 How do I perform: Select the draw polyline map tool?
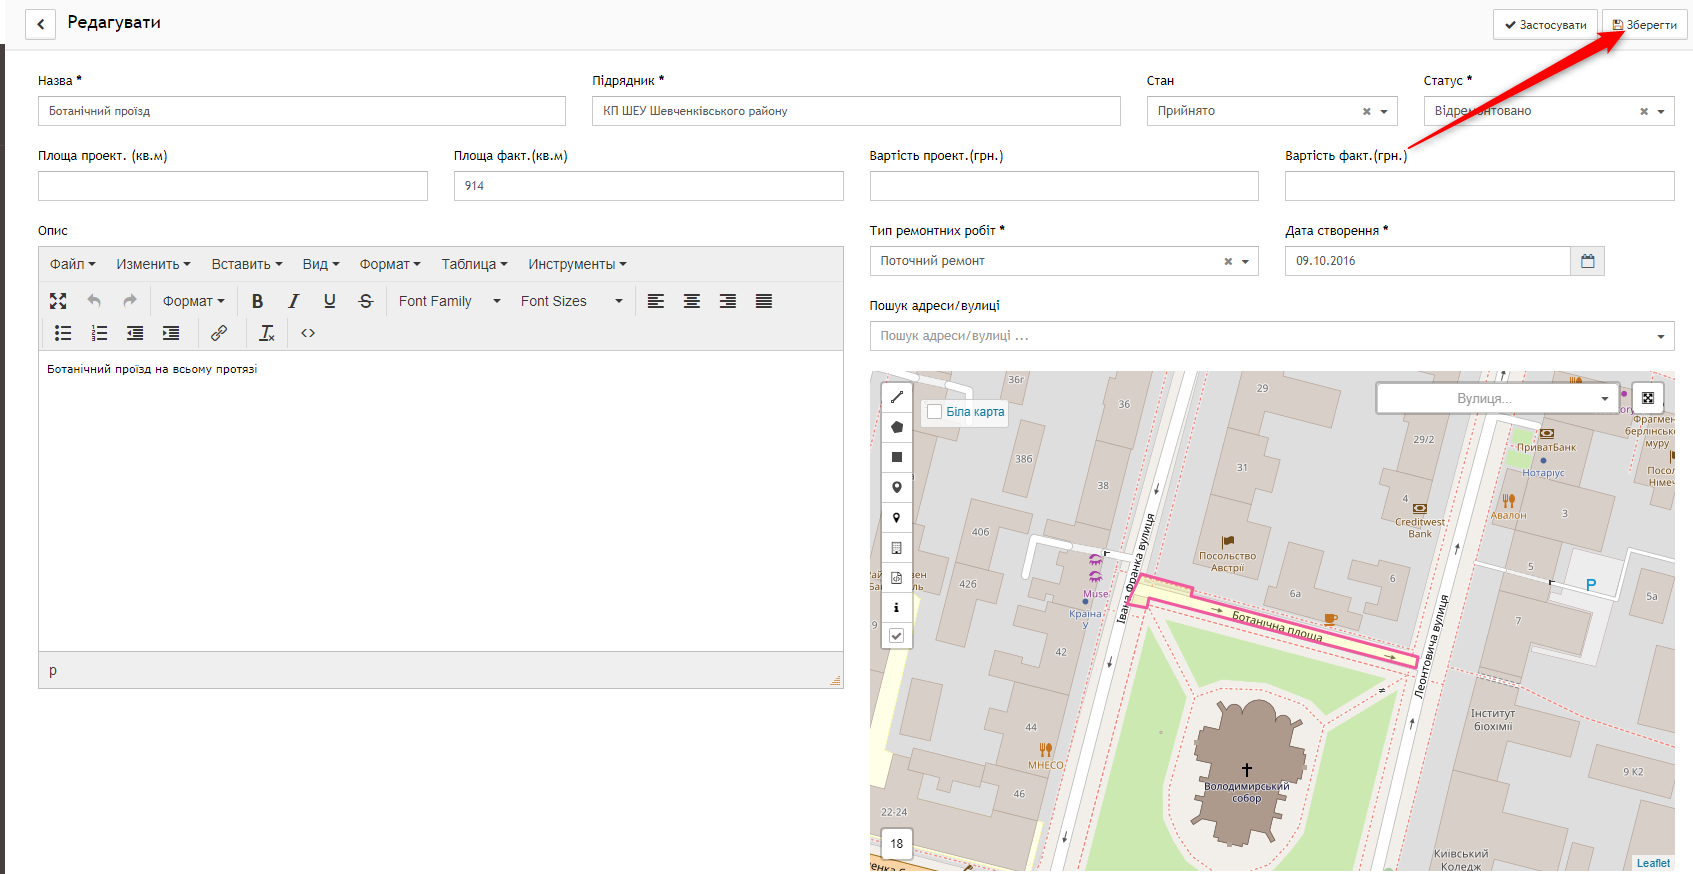897,397
